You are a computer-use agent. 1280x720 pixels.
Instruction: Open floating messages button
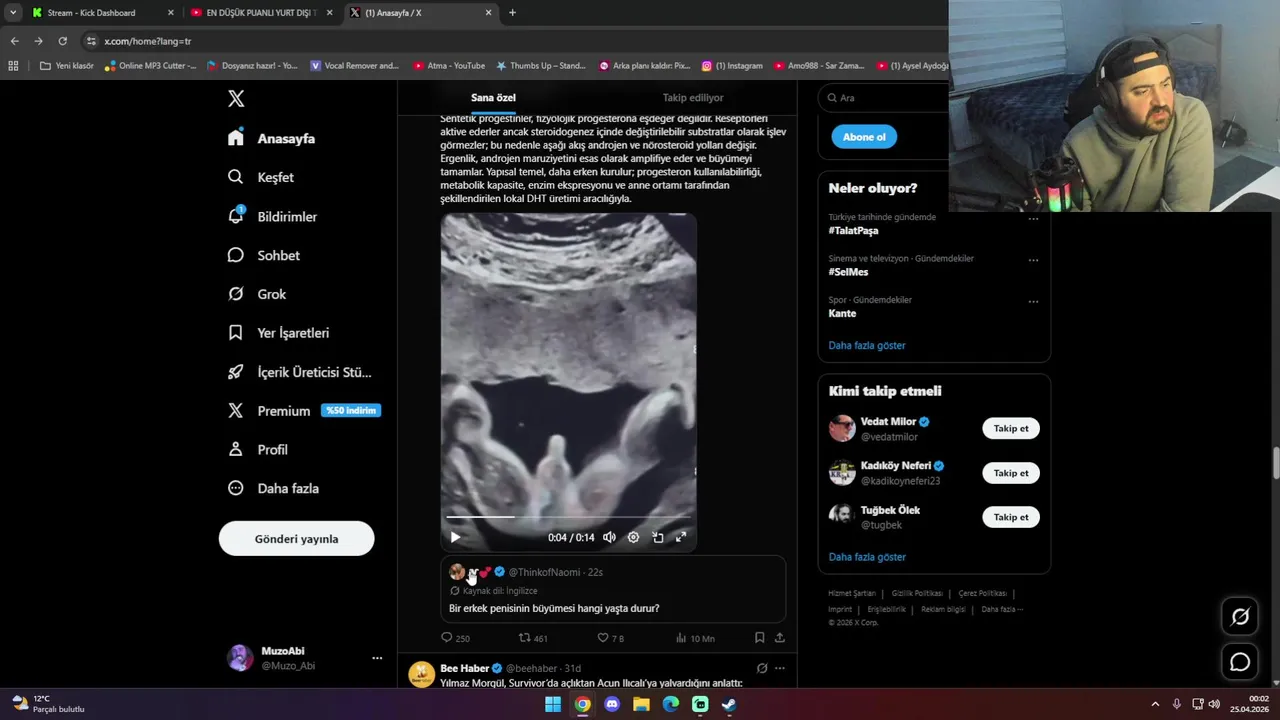[x=1240, y=662]
